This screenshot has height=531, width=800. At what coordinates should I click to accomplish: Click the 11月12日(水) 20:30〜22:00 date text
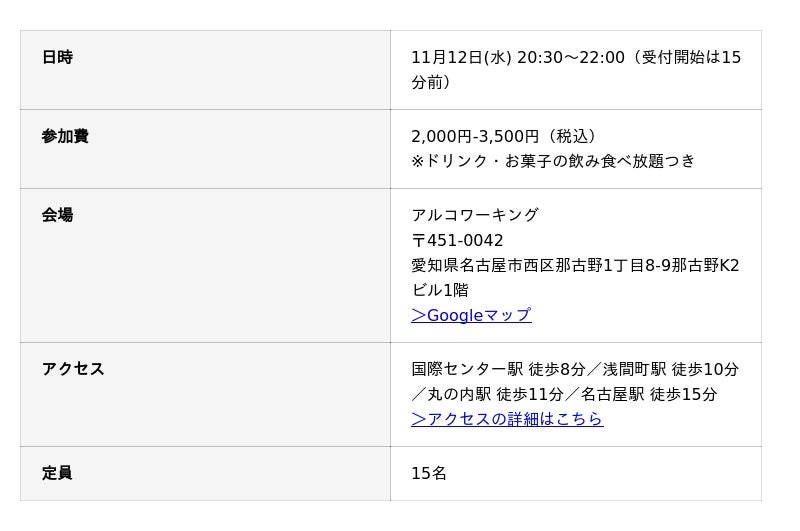tap(517, 57)
